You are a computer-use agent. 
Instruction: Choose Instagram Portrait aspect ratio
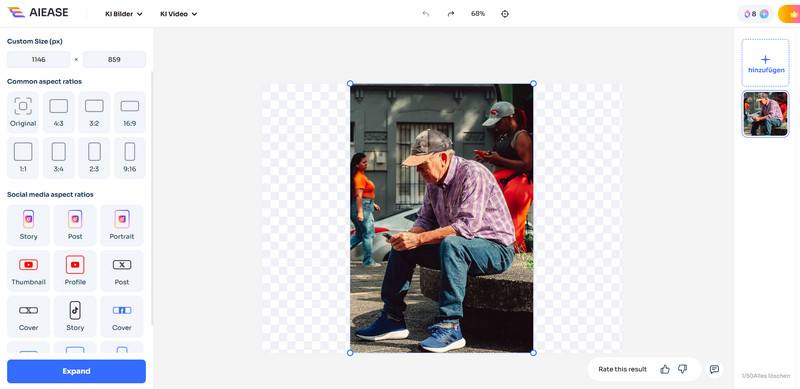122,225
